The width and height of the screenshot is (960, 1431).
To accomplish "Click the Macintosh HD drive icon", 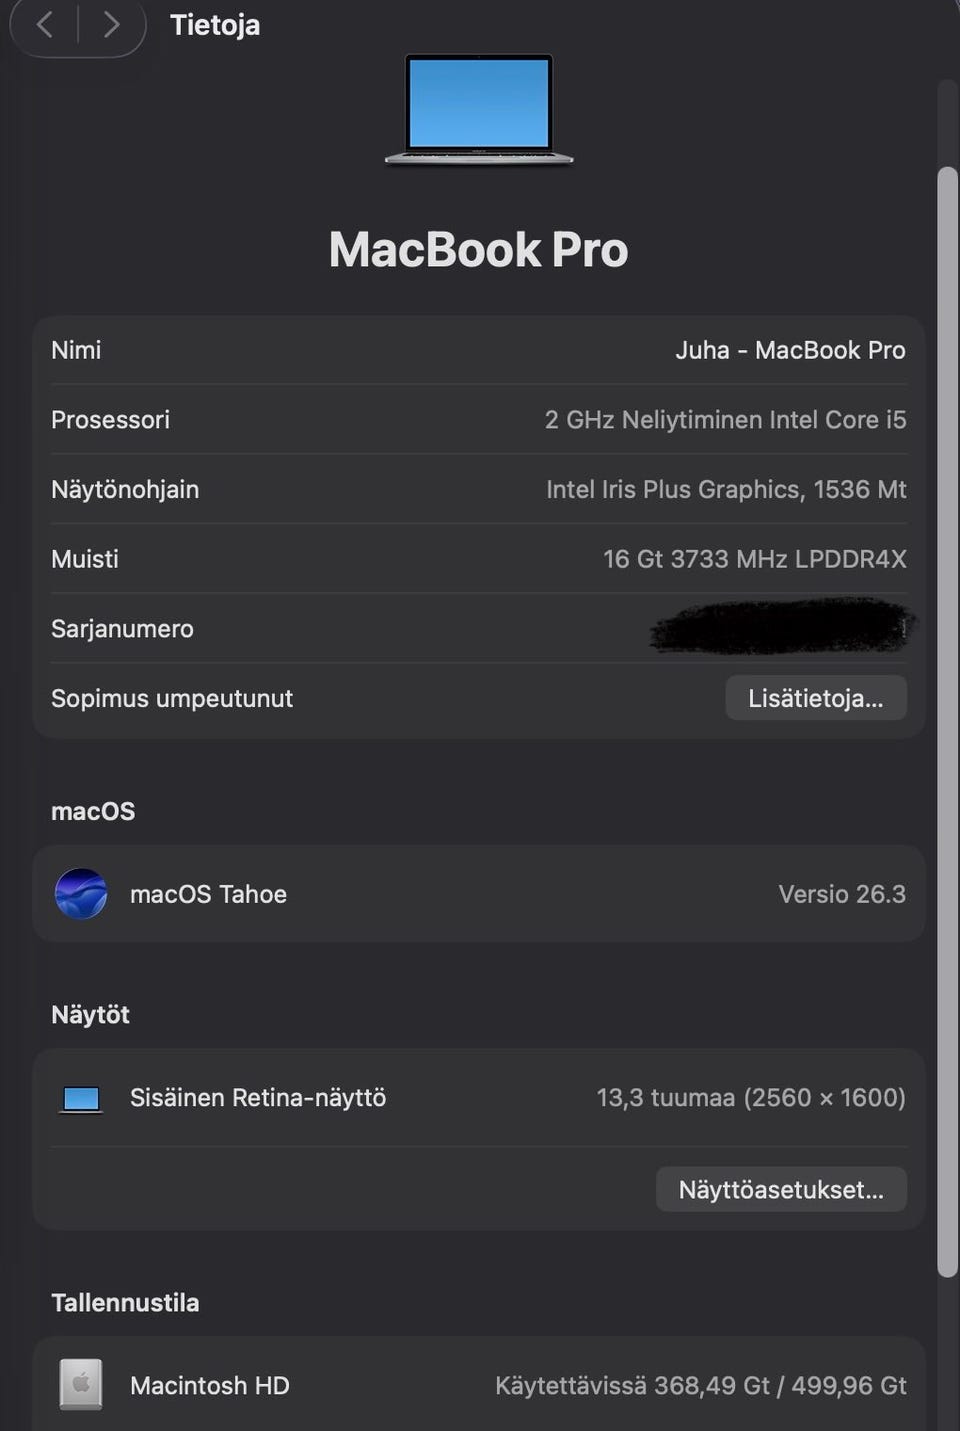I will (x=81, y=1385).
